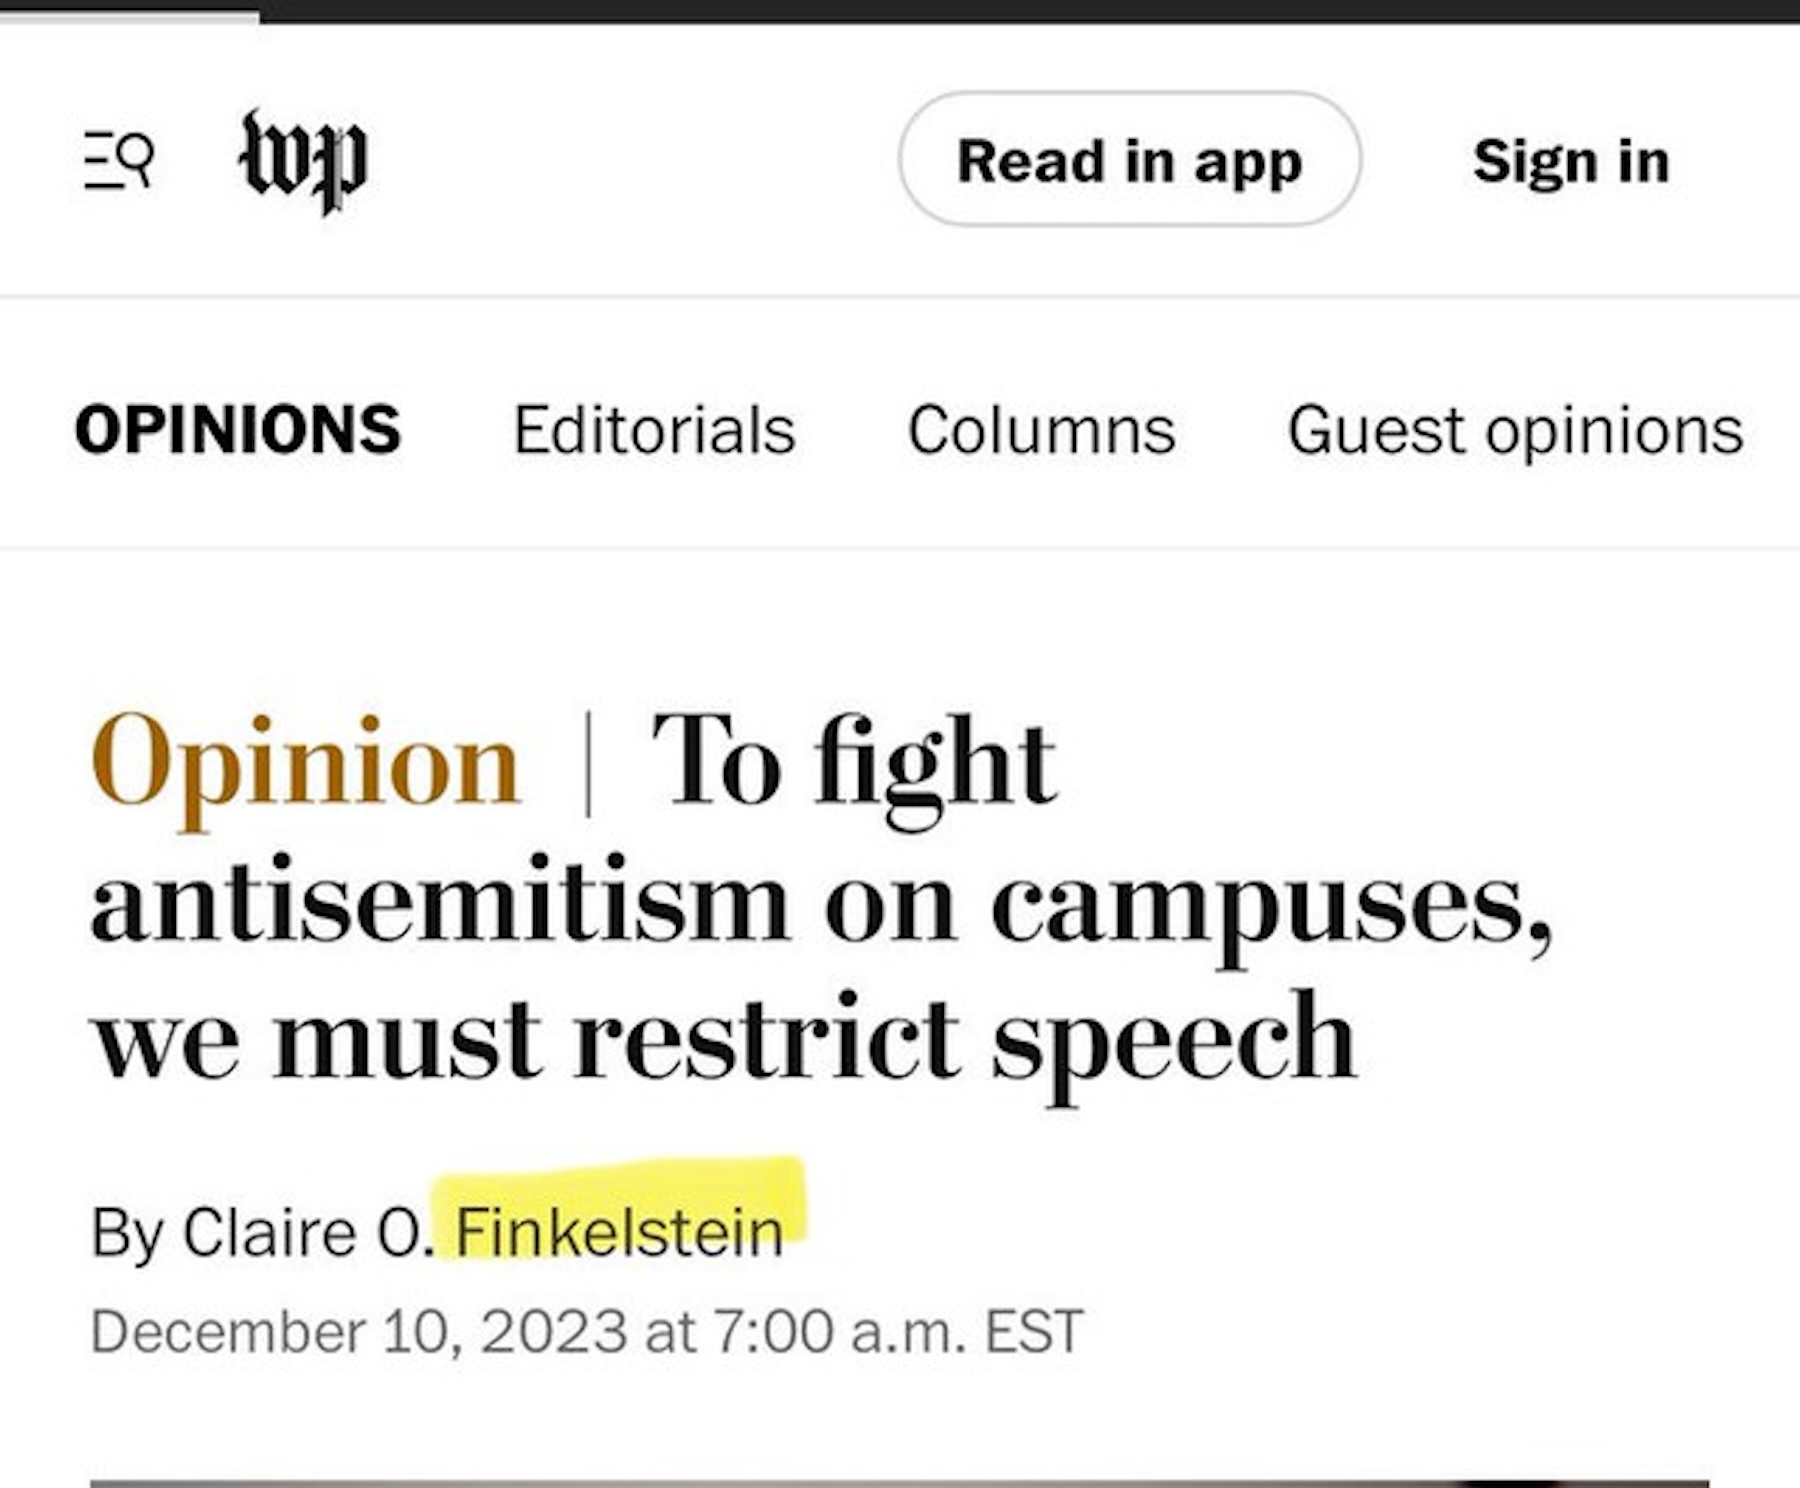
Task: Go to the Columns tab
Action: tap(1041, 430)
